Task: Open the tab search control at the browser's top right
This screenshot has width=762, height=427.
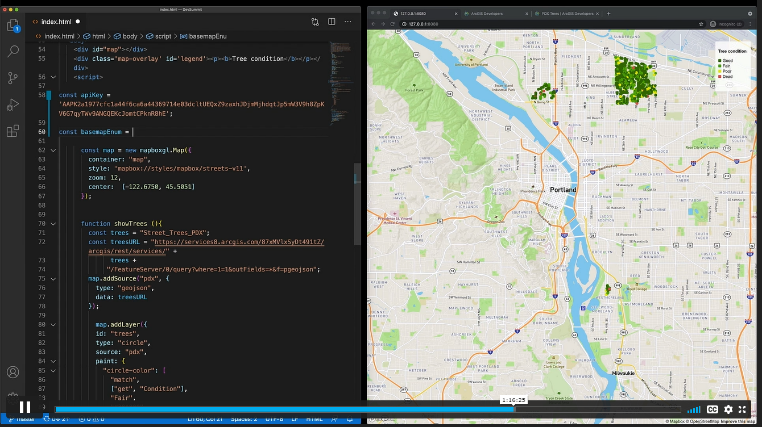Action: (x=750, y=14)
